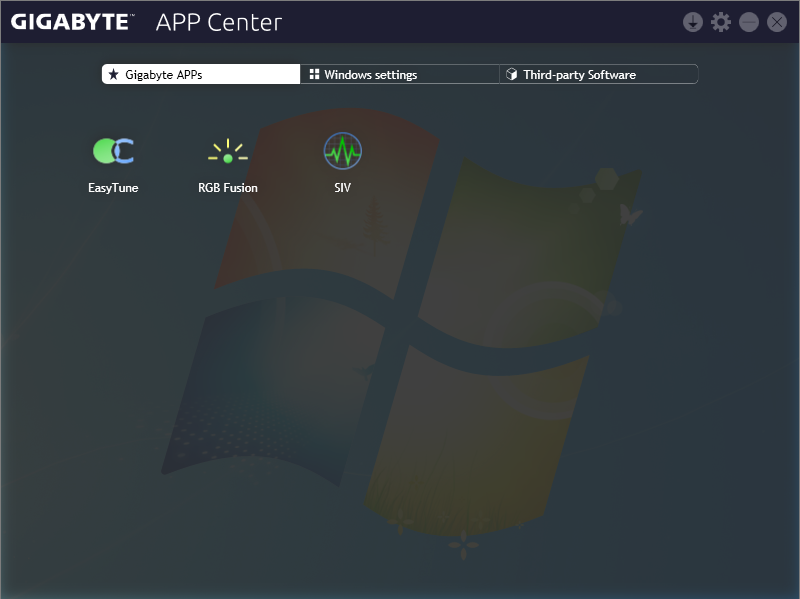This screenshot has width=800, height=599.
Task: Minimize the APP Center window
Action: (x=748, y=22)
